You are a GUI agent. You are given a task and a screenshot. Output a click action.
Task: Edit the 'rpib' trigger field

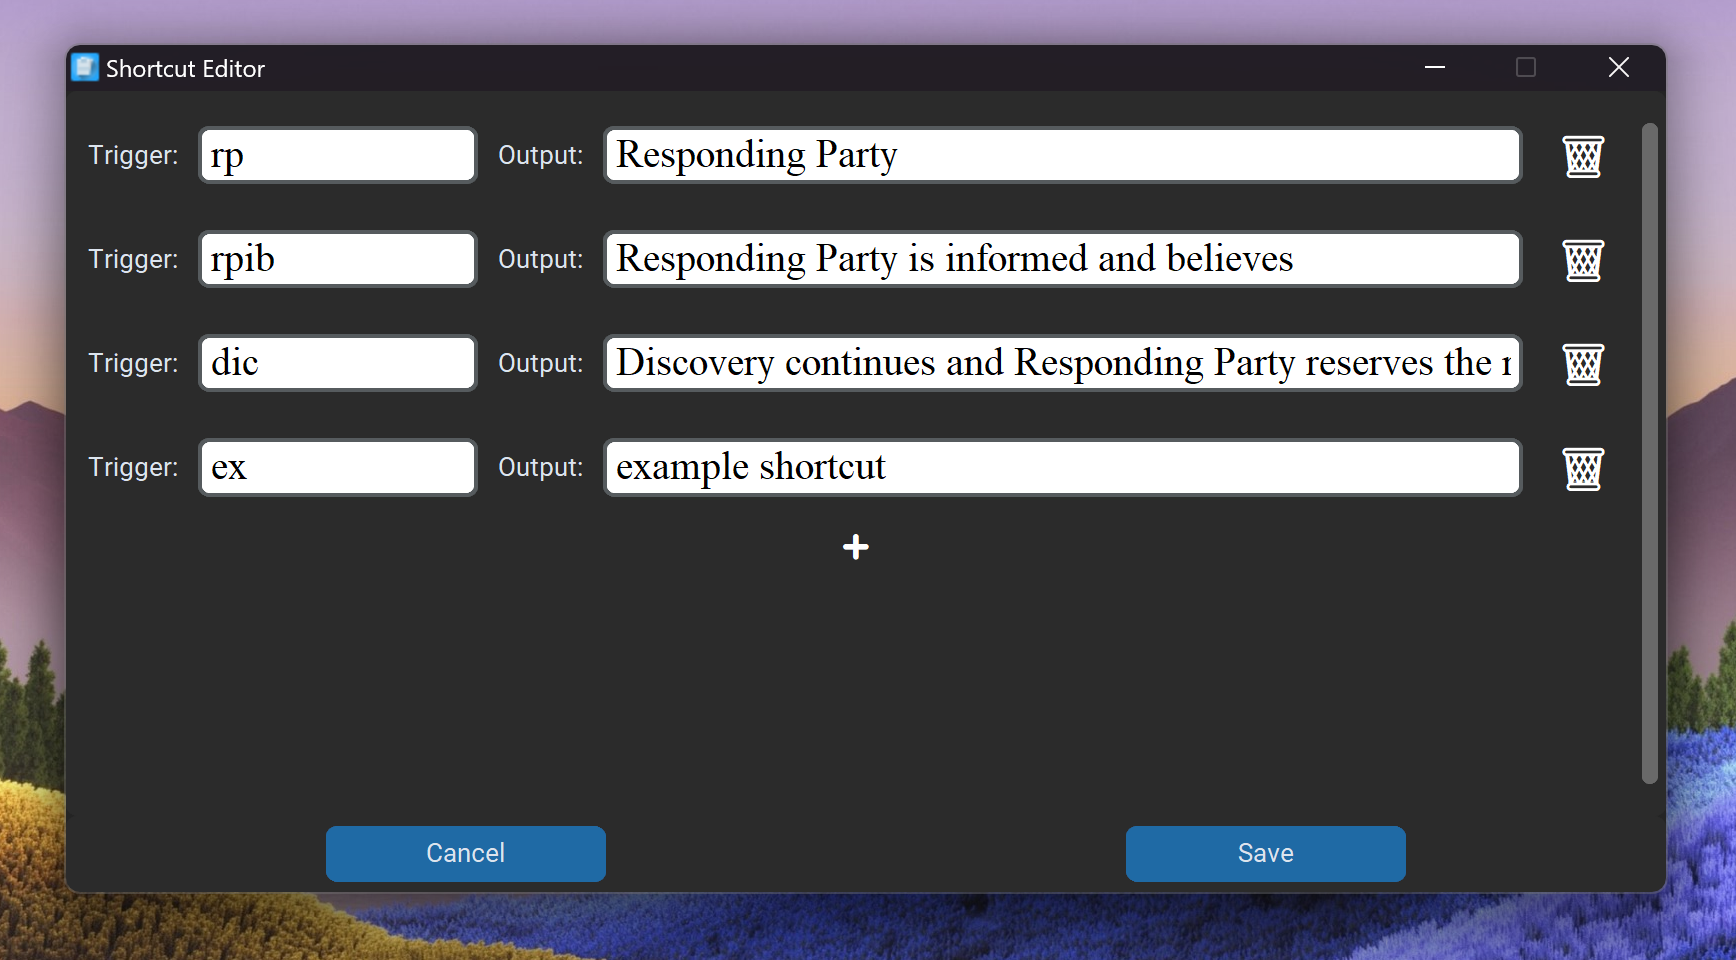tap(338, 260)
